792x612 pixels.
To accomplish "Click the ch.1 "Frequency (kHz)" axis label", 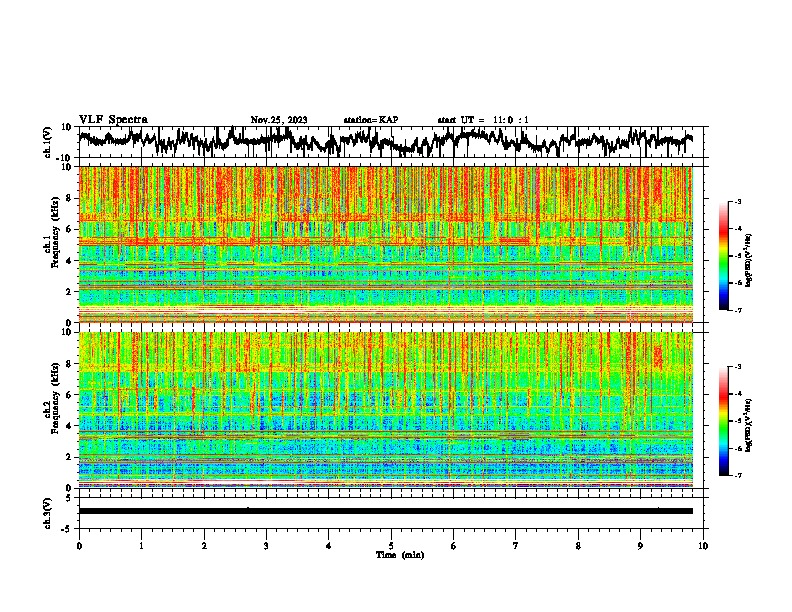I will [55, 233].
